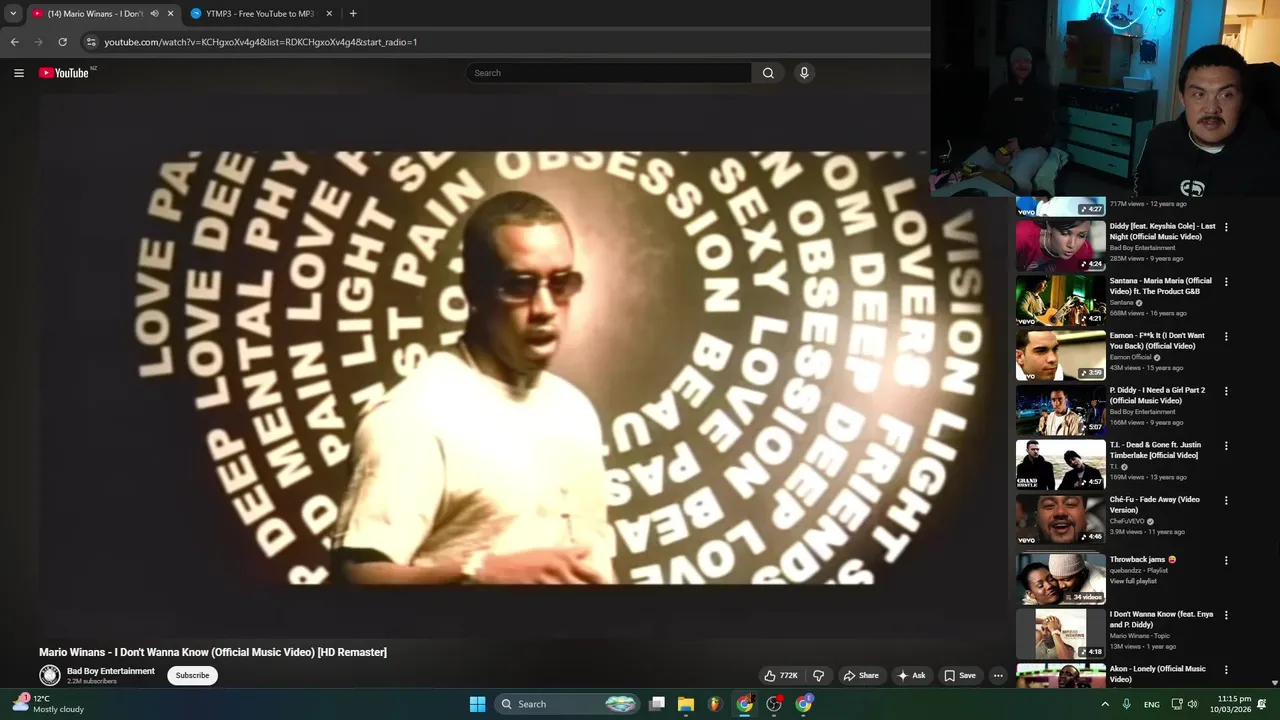Open a new browser tab
The height and width of the screenshot is (720, 1280).
(353, 14)
